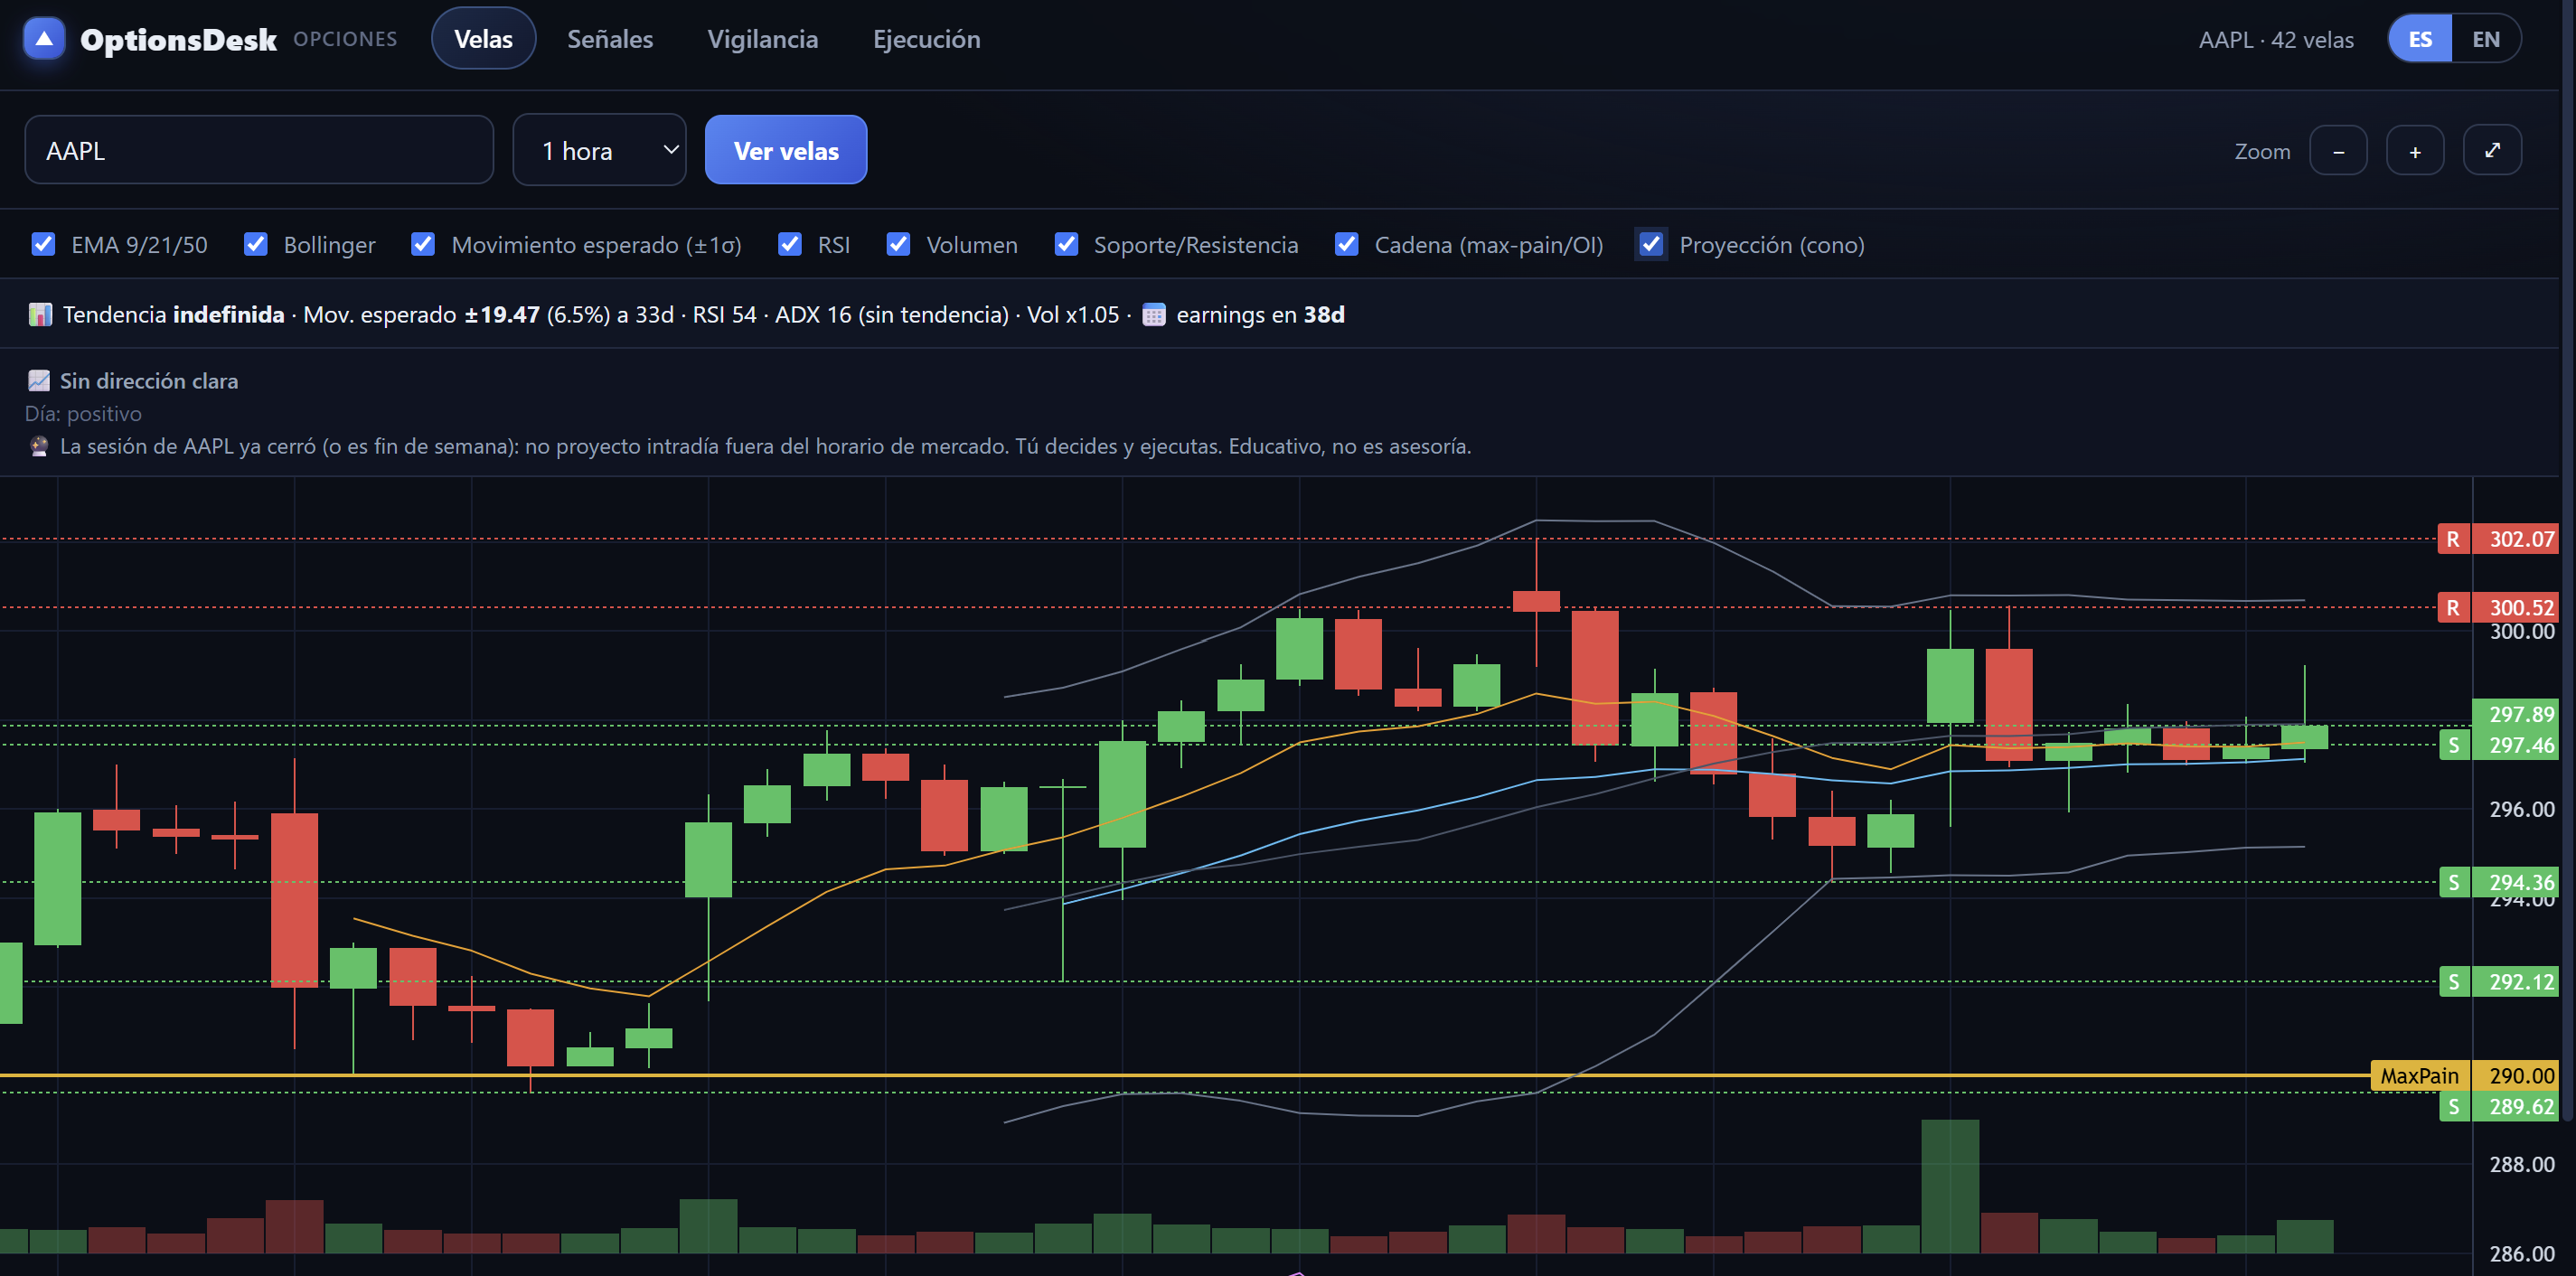The image size is (2576, 1276).
Task: Click the 'OPCIONES' label in header
Action: pyautogui.click(x=345, y=39)
